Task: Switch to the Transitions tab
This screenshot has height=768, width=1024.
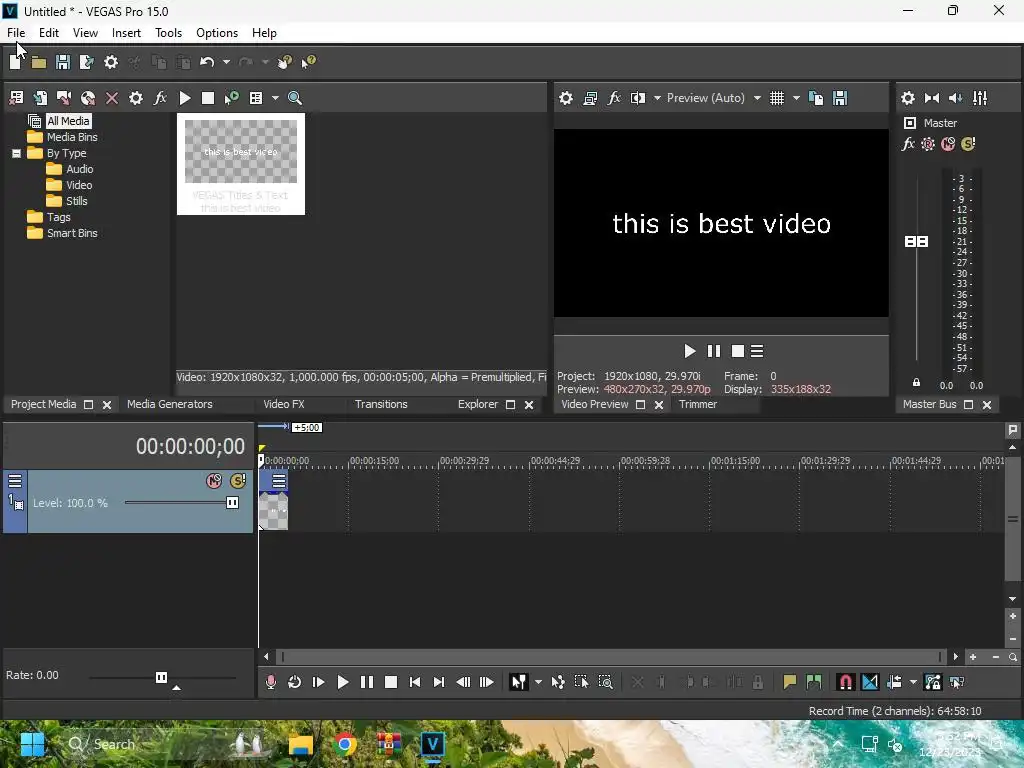Action: 381,404
